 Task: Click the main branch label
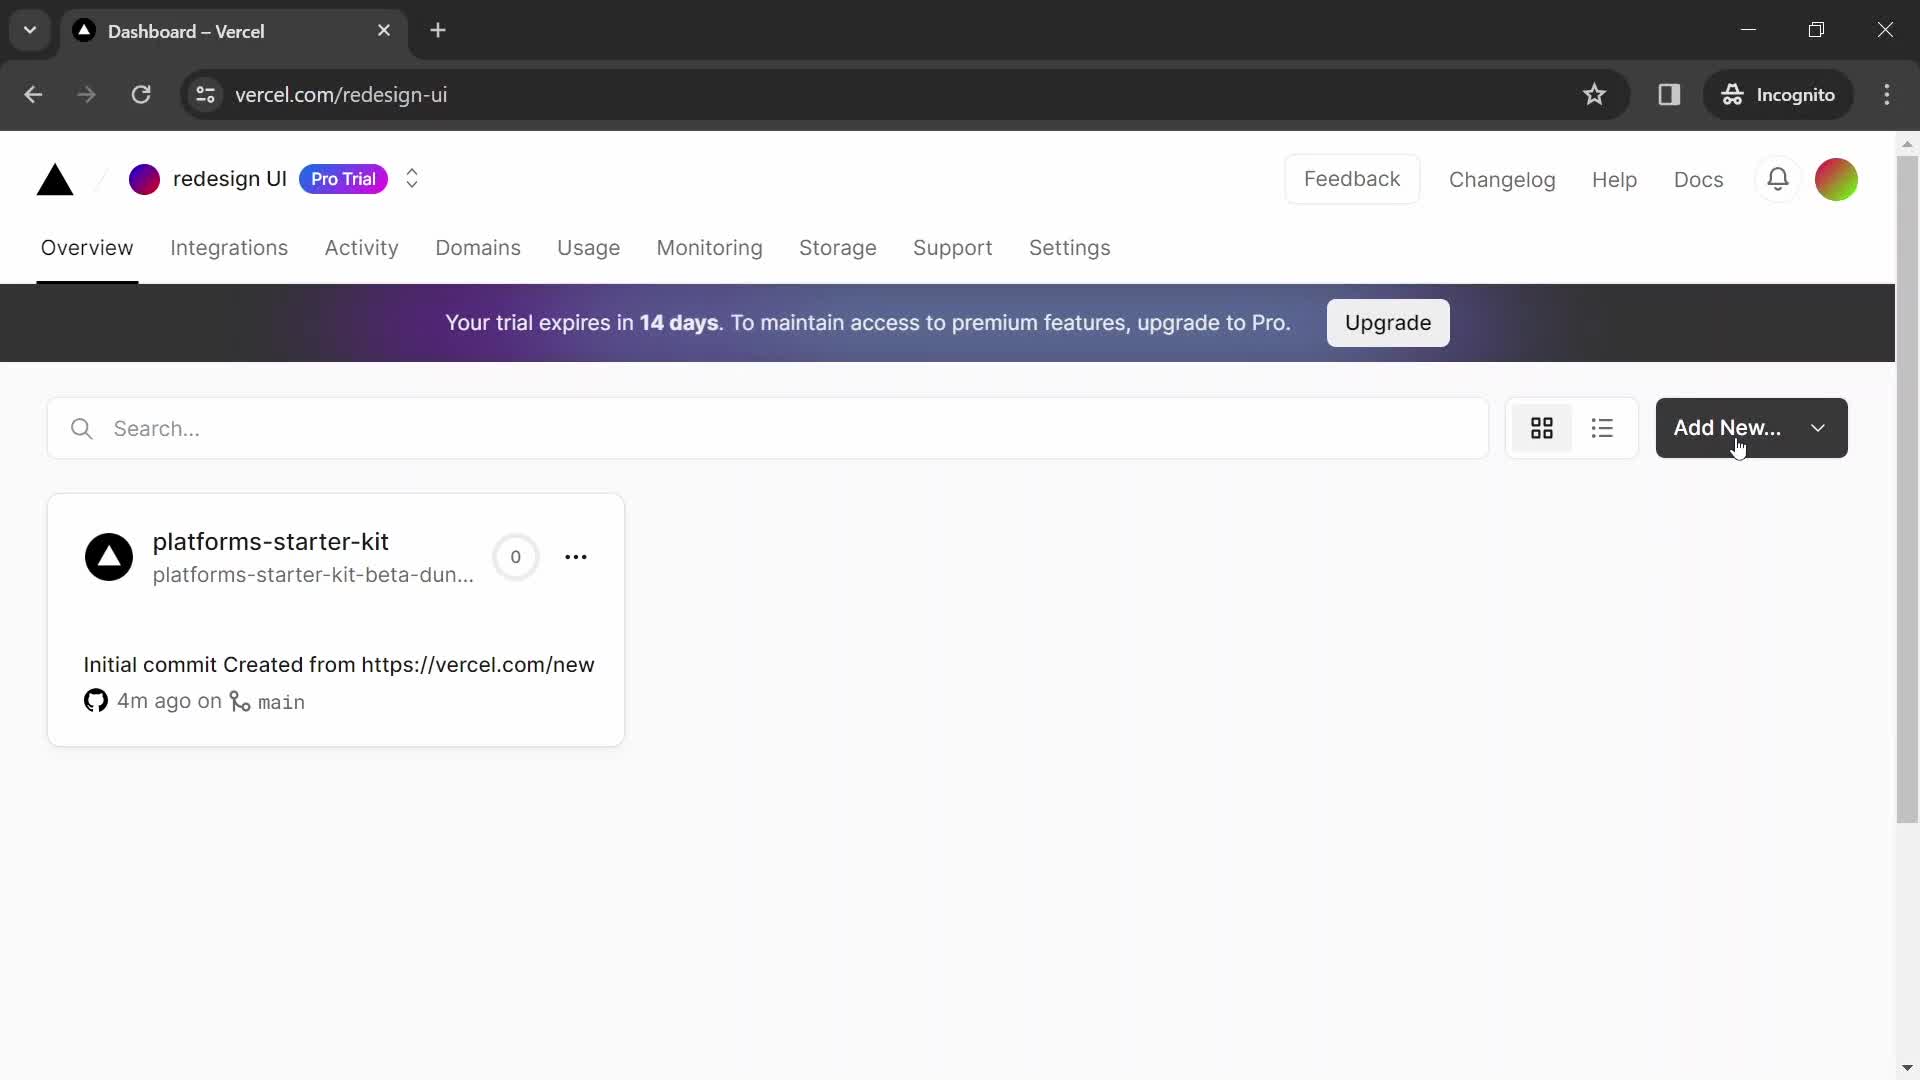click(x=281, y=702)
